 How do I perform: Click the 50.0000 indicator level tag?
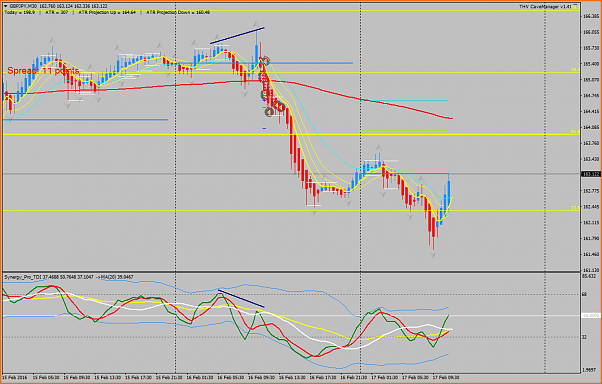pos(590,316)
